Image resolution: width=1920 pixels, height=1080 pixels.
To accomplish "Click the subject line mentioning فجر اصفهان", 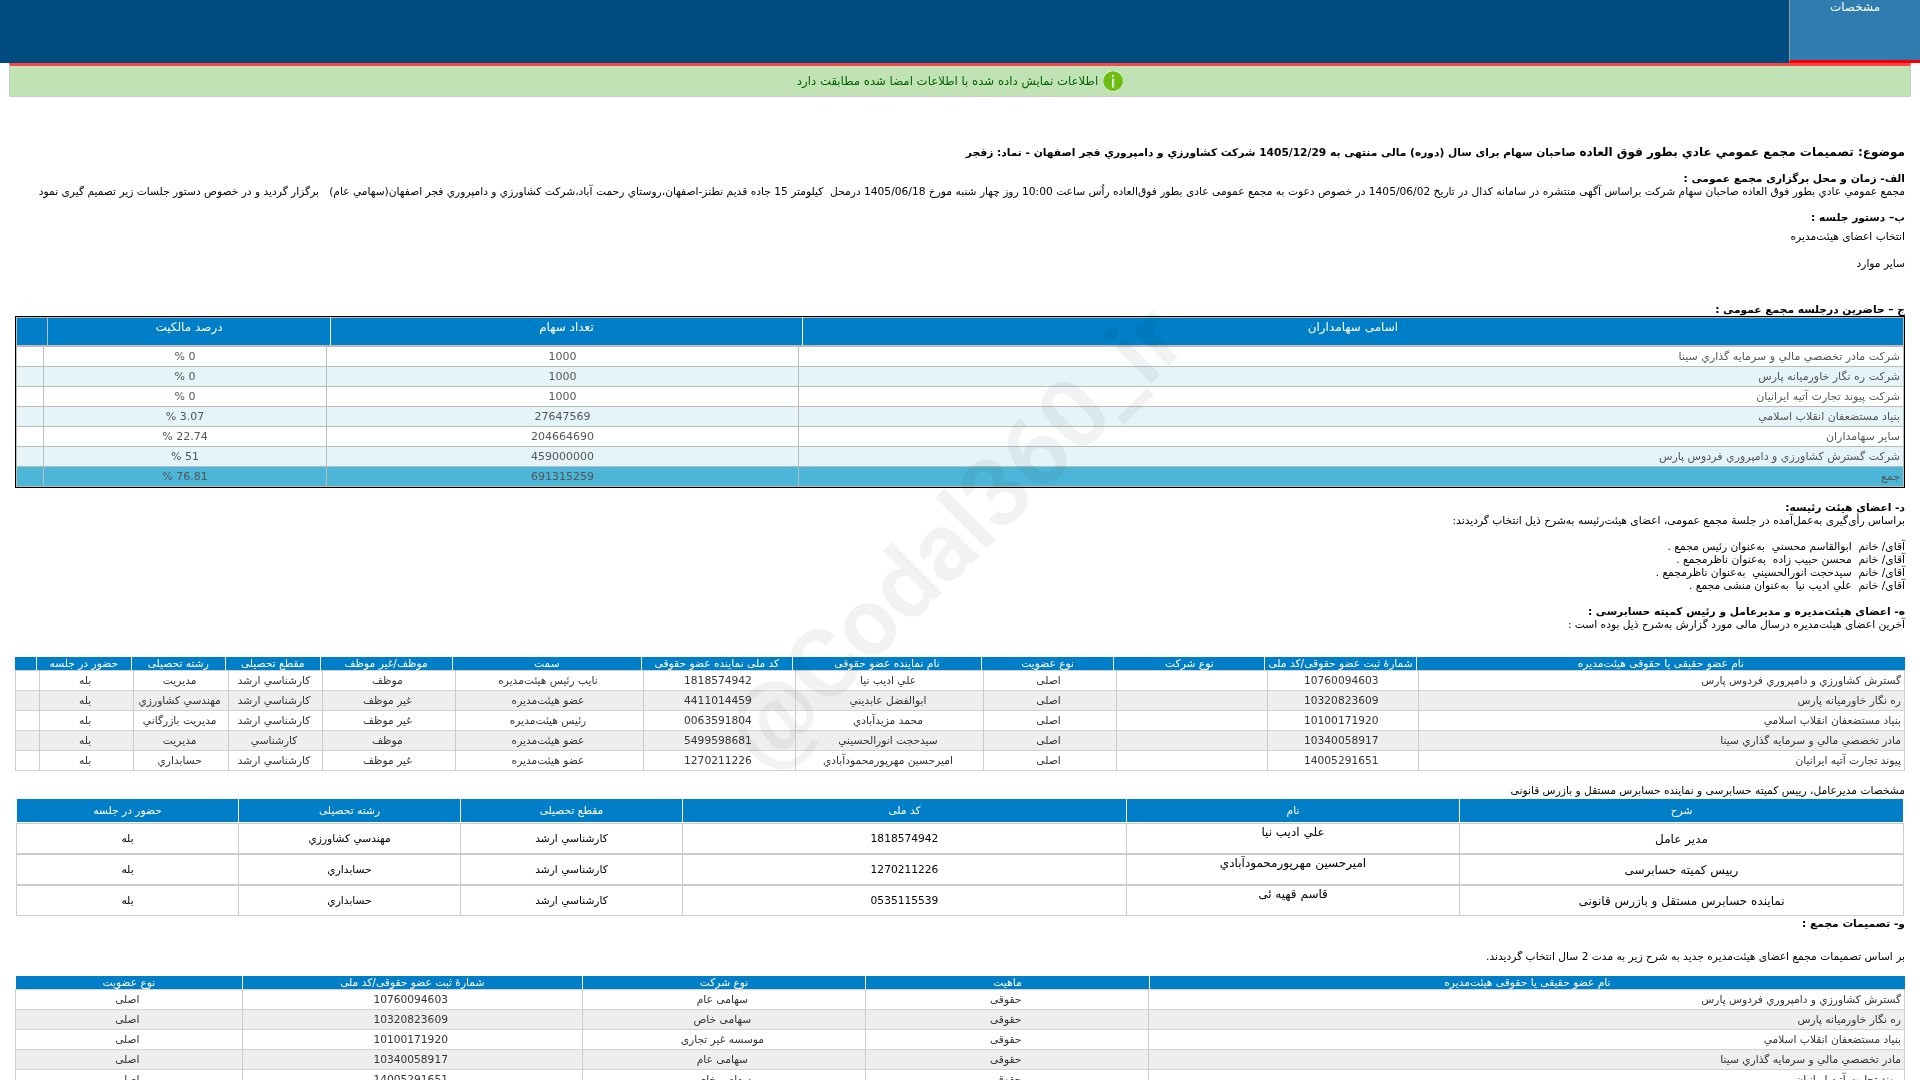I will pos(1434,153).
